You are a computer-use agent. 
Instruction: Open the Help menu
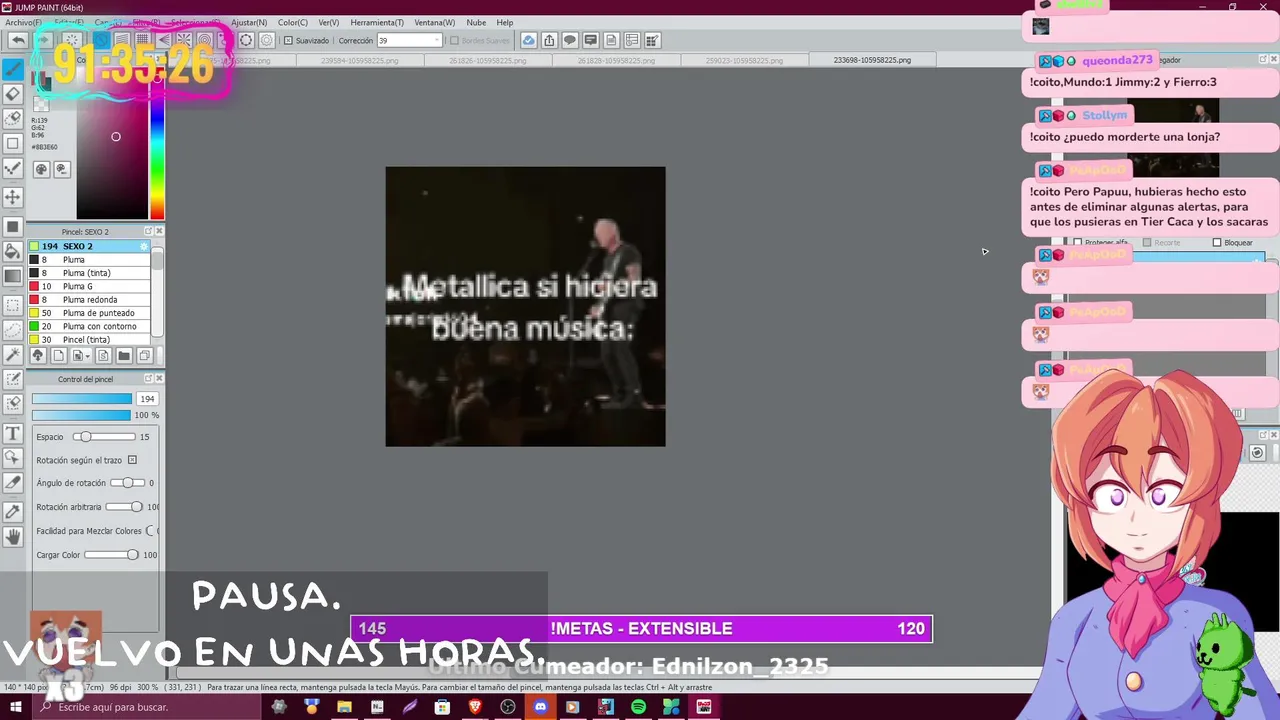coord(505,22)
